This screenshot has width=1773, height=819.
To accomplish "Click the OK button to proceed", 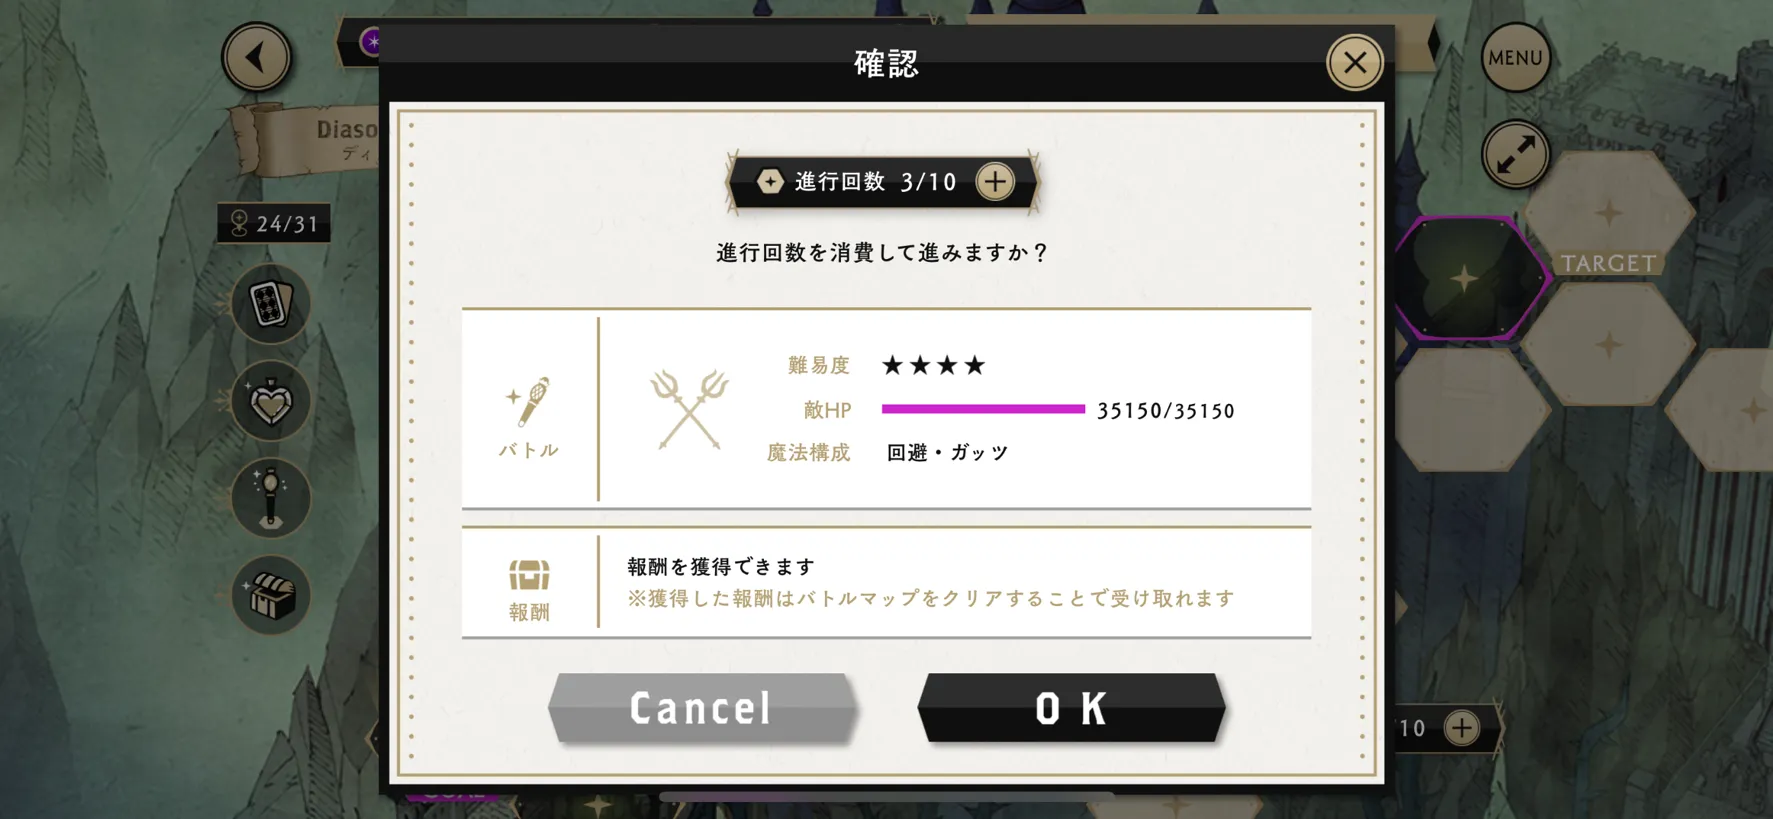I will 1071,708.
